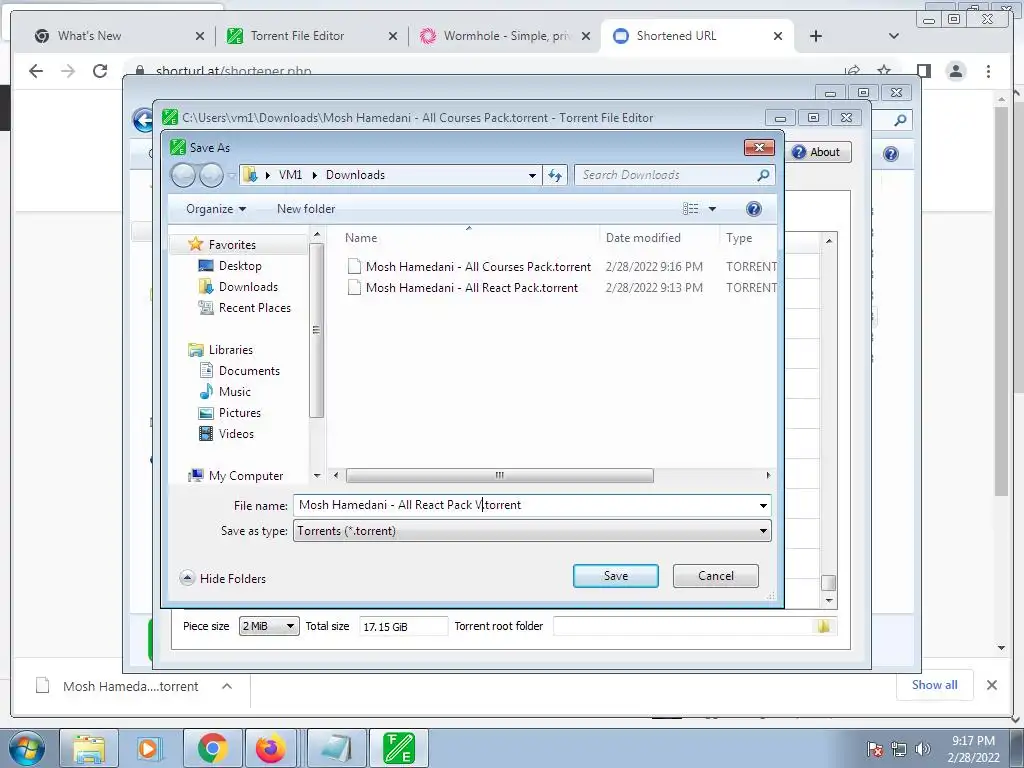Collapse the dialog with Hide Folders
1024x768 pixels.
[223, 579]
